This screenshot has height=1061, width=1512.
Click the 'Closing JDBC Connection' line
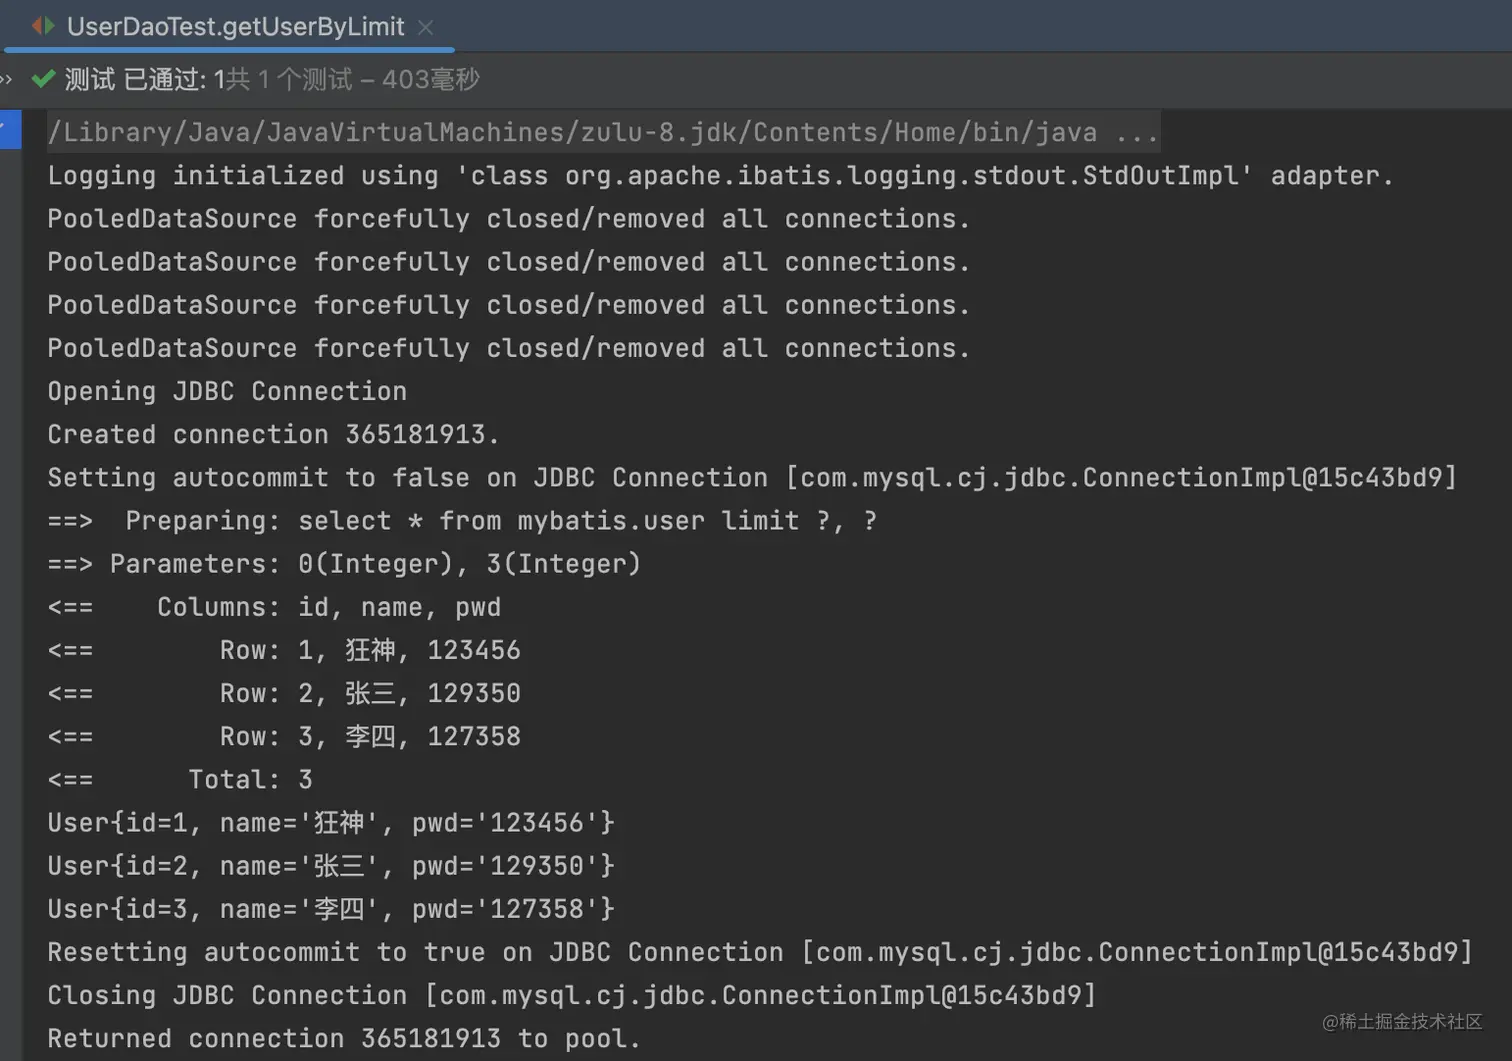coord(572,995)
